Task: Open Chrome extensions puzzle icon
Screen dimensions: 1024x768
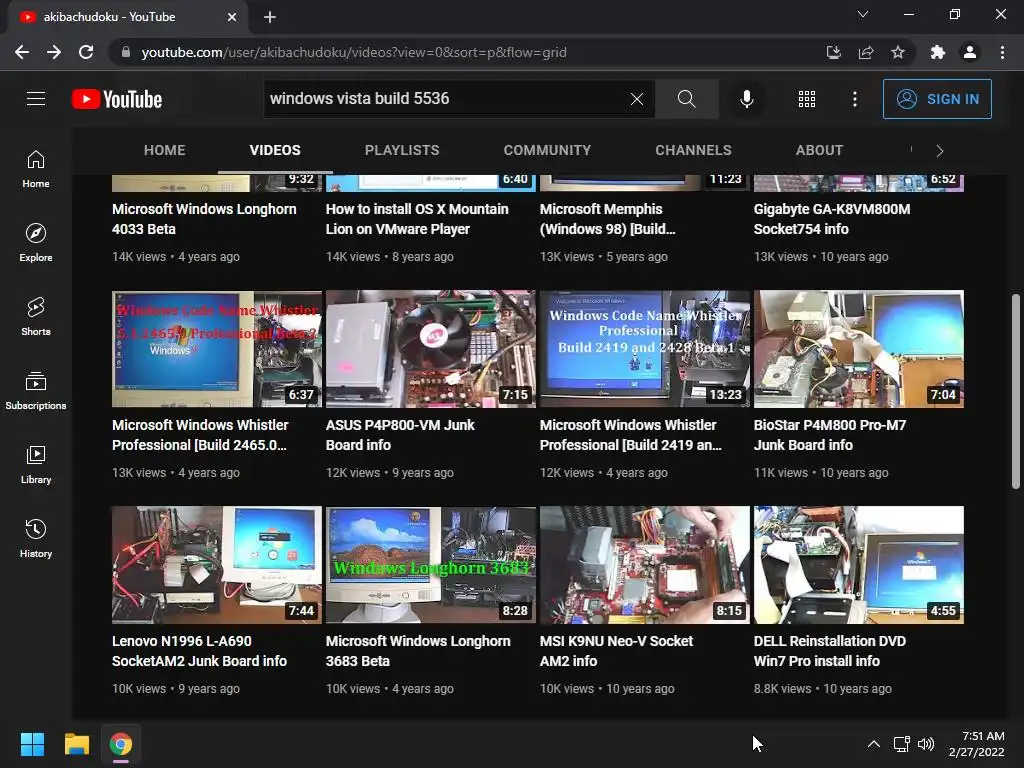Action: click(938, 52)
